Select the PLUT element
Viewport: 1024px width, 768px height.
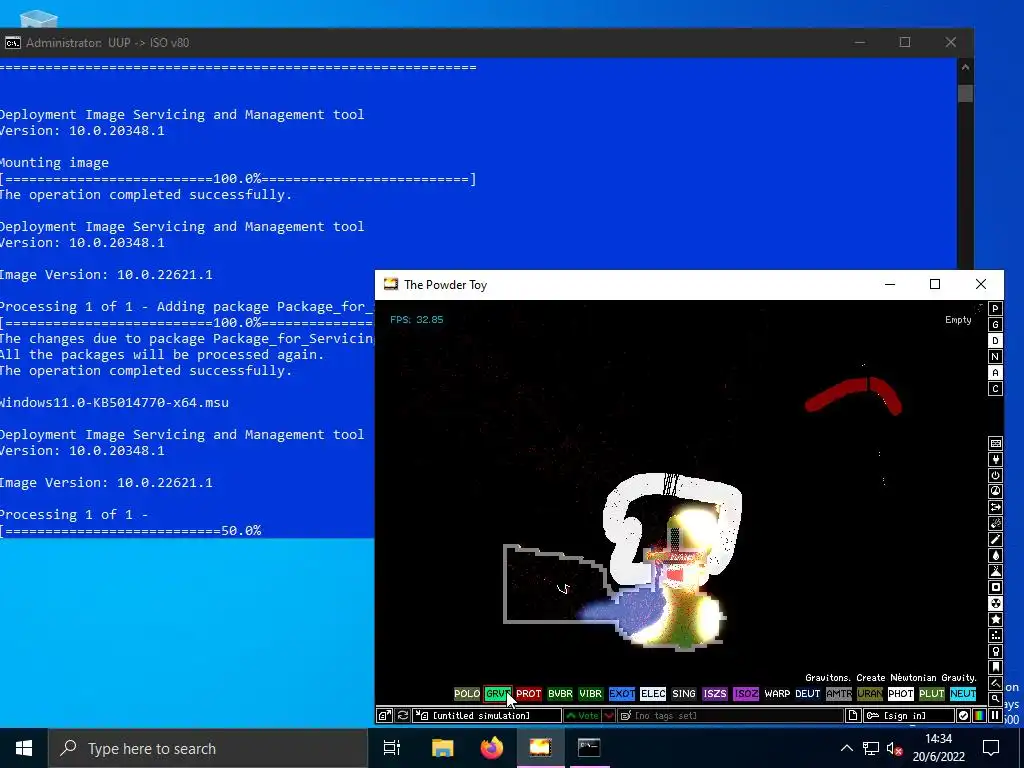click(x=932, y=694)
